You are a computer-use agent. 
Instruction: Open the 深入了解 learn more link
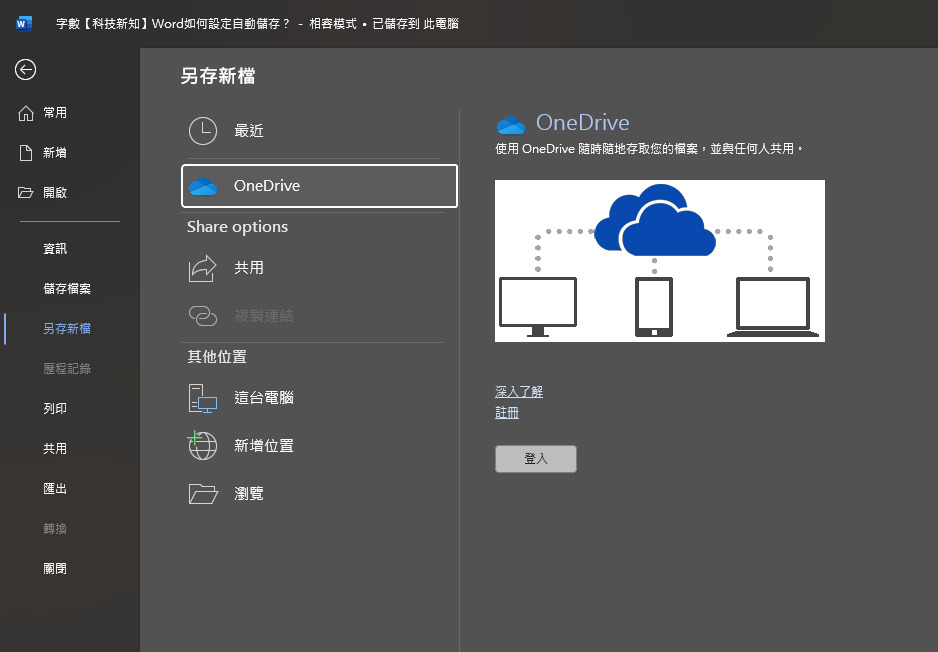pos(519,392)
